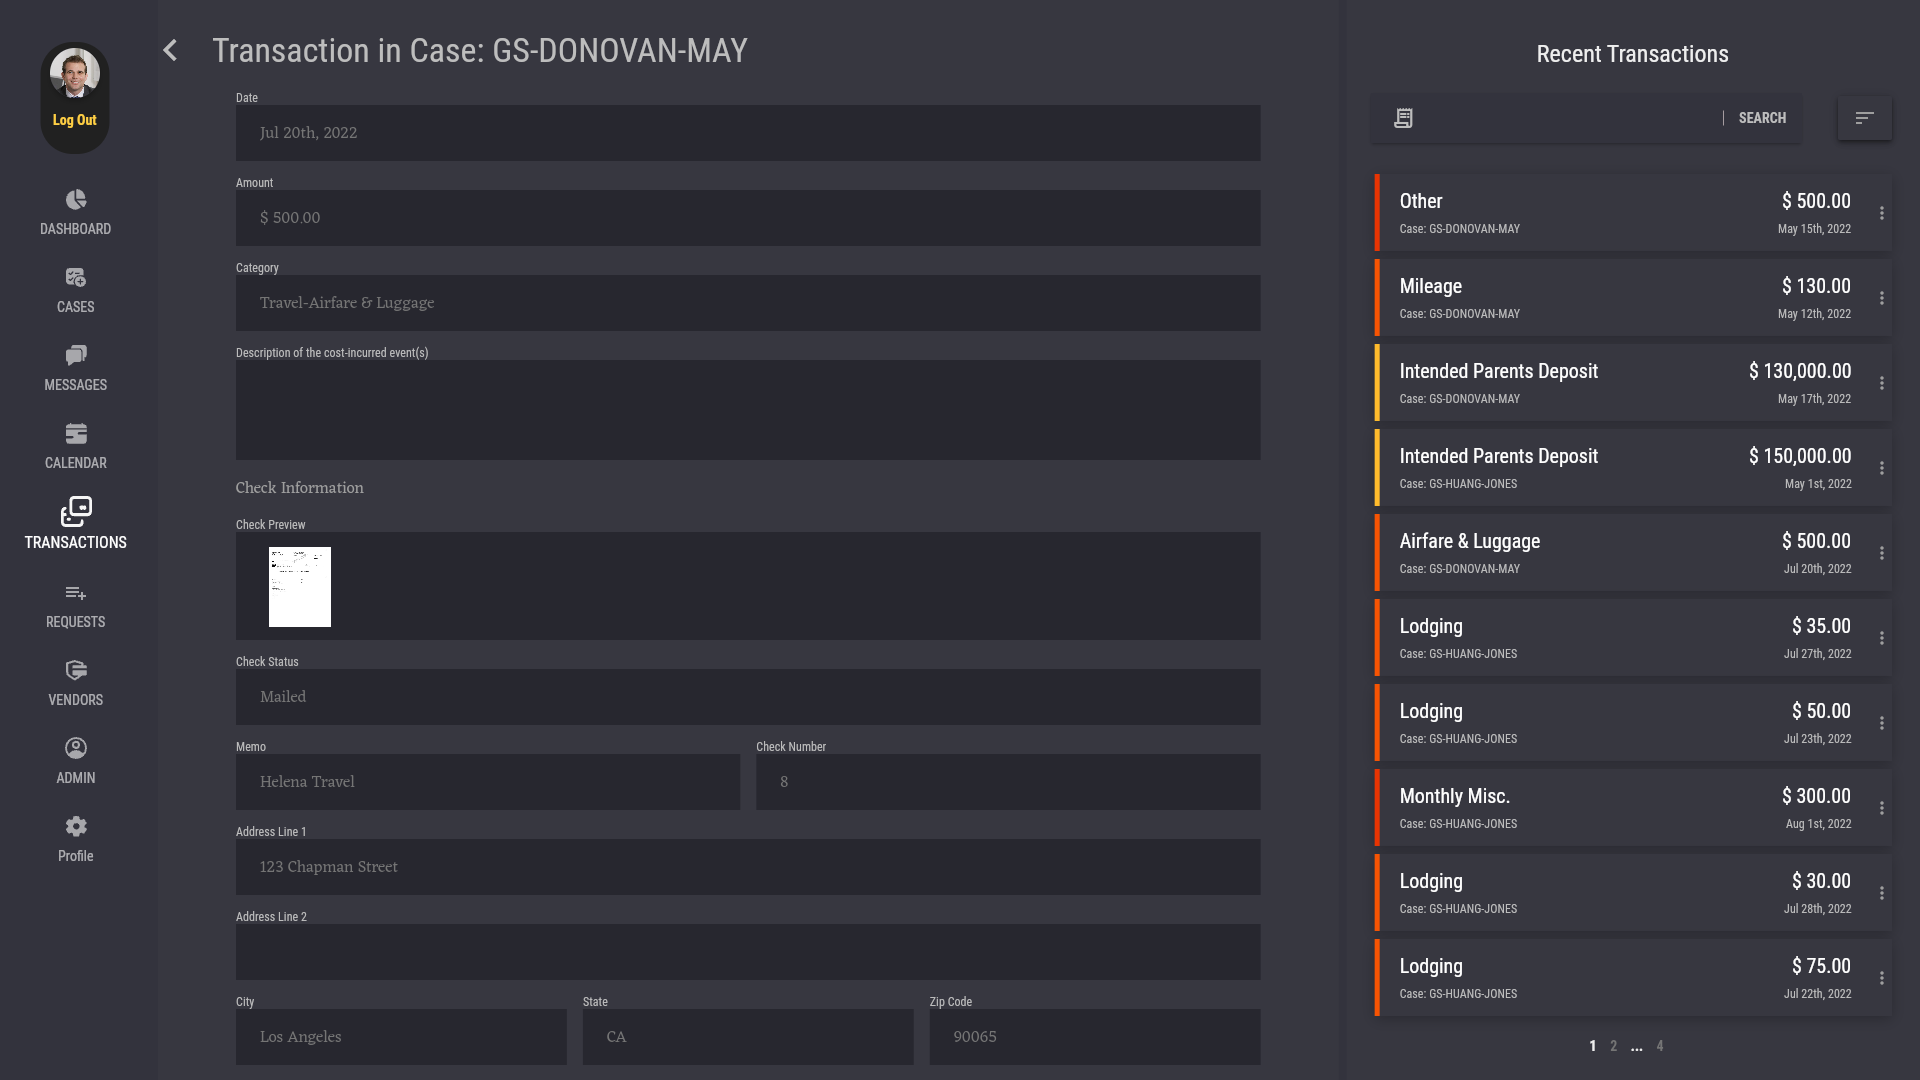Click the back arrow next to the transaction title
The width and height of the screenshot is (1920, 1080).
click(x=170, y=51)
